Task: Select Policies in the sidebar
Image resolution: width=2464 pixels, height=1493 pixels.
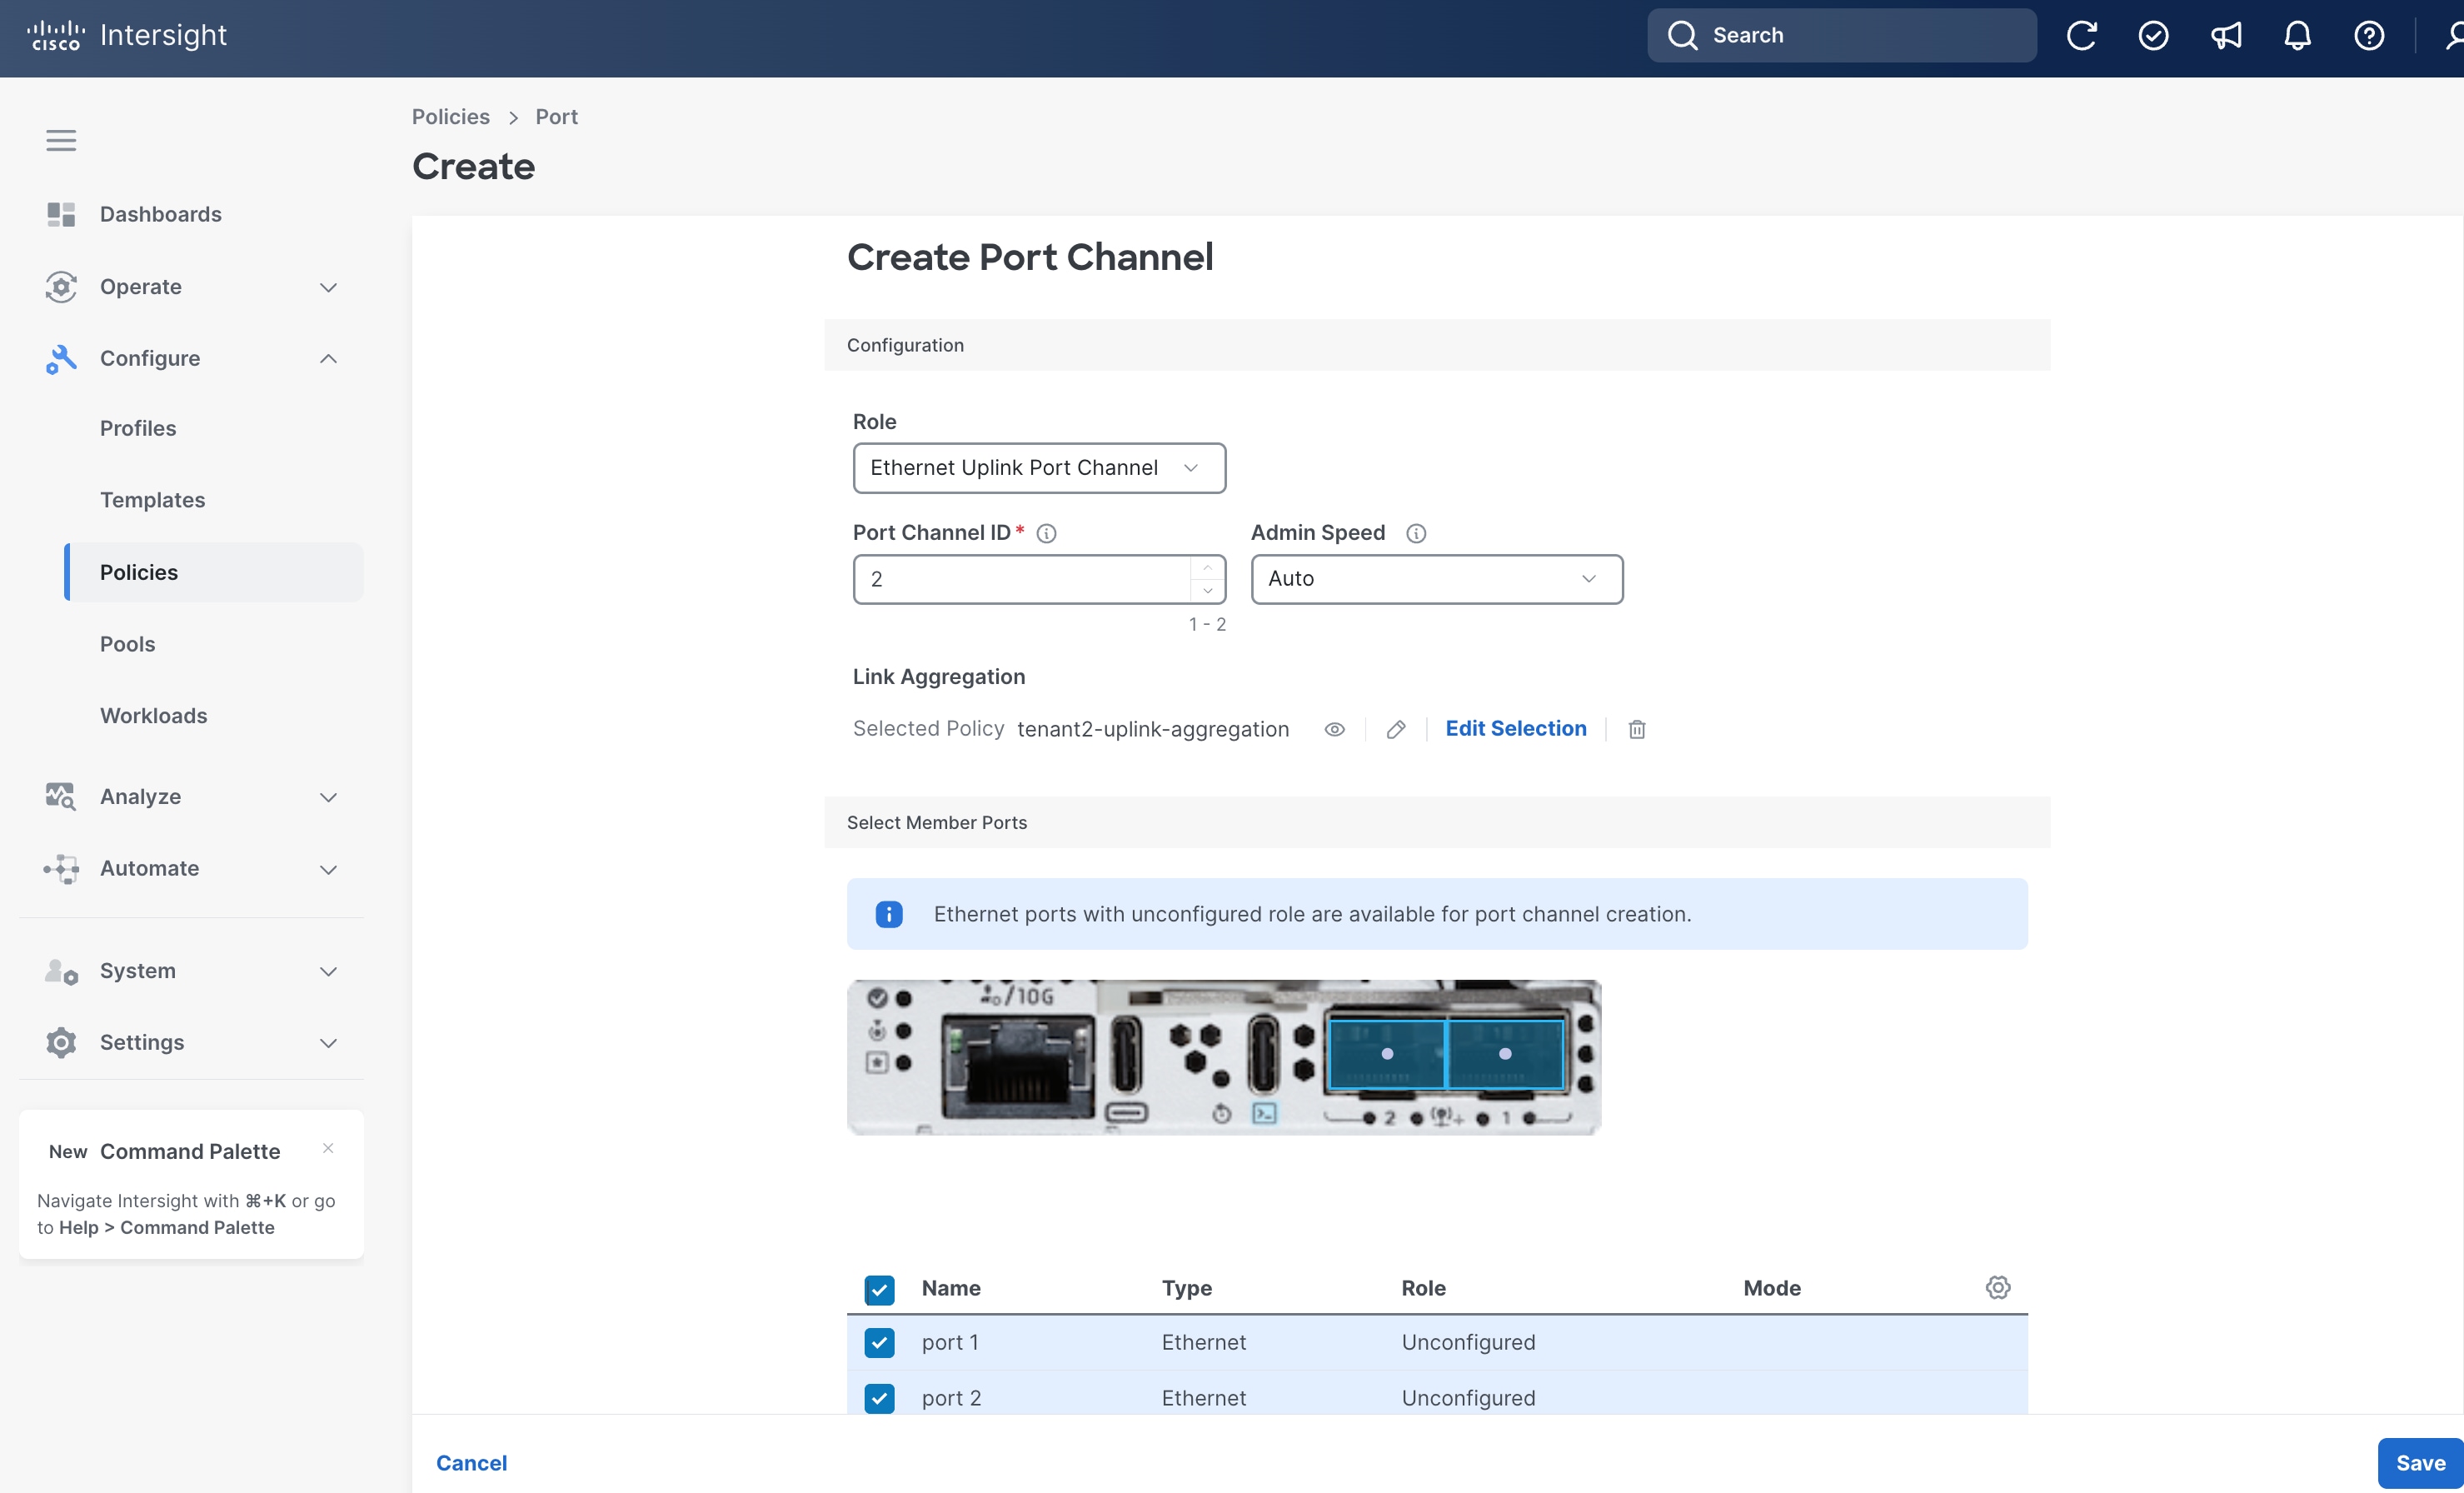Action: pos(214,572)
